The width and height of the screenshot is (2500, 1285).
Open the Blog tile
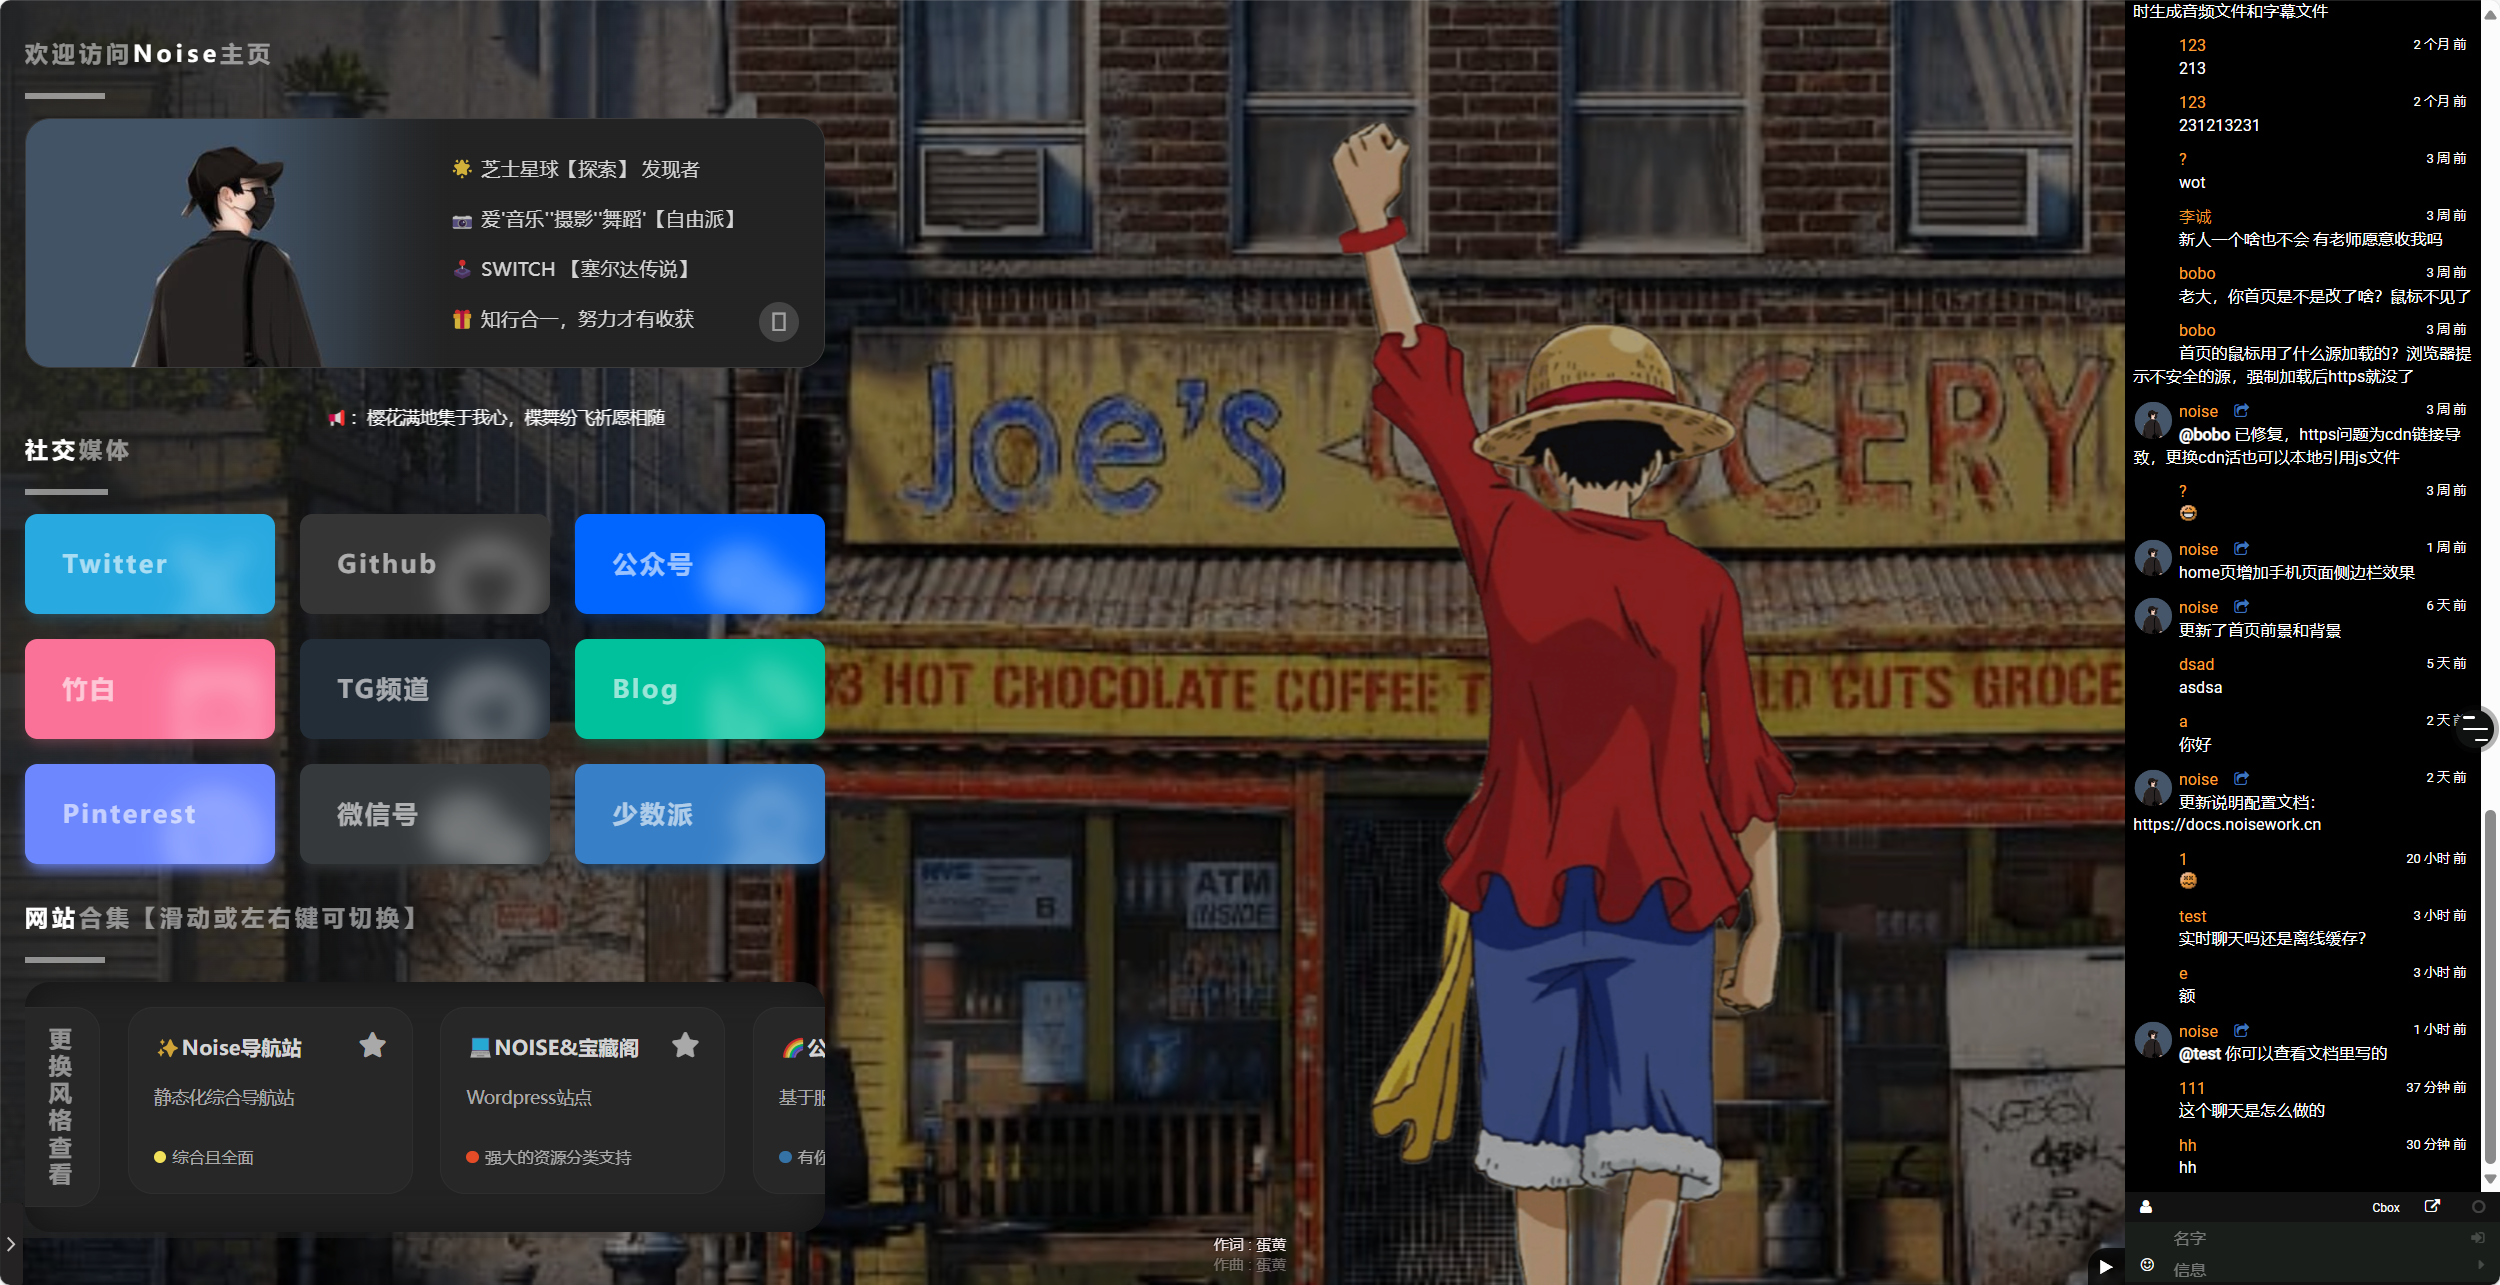699,689
